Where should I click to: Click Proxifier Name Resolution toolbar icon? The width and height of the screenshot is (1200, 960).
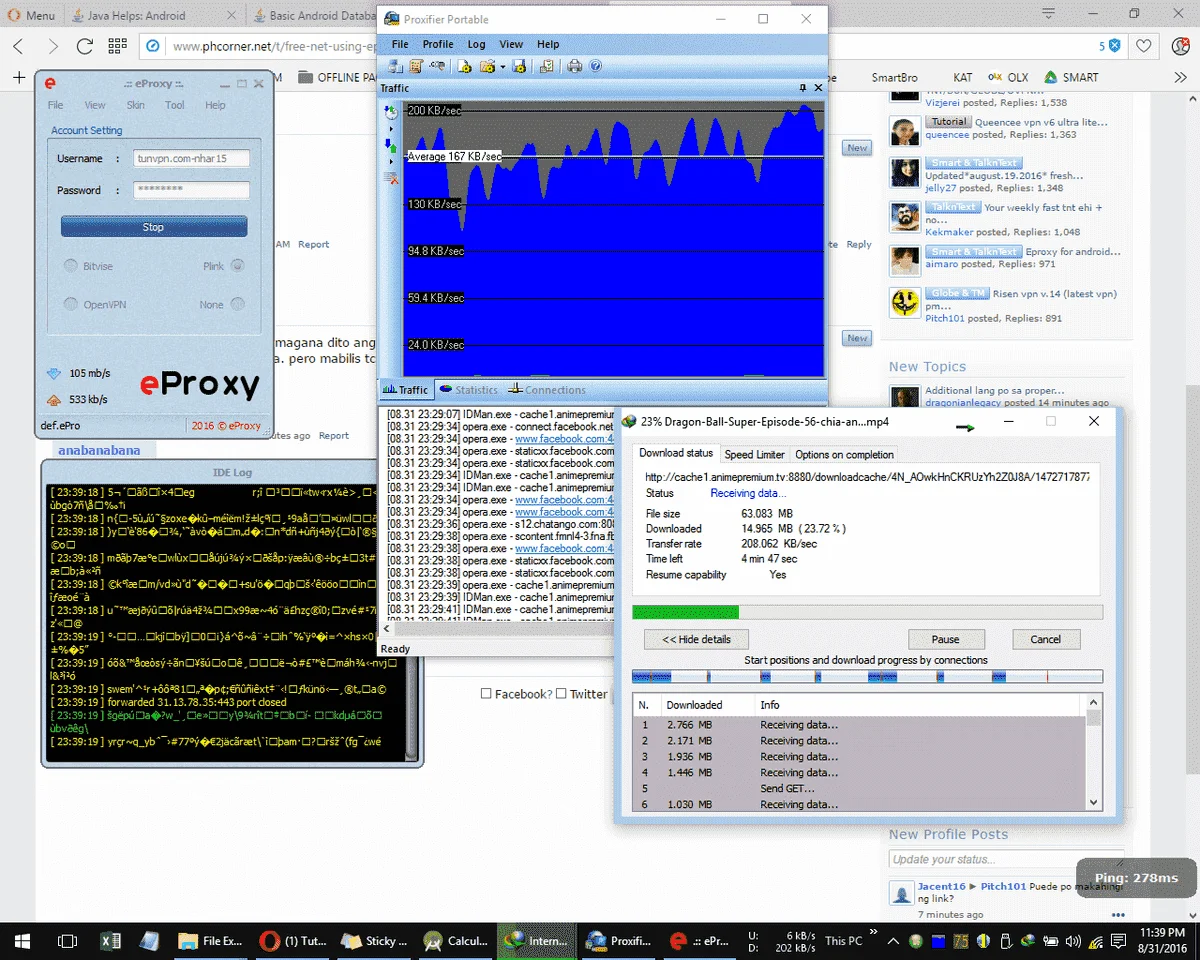click(437, 66)
